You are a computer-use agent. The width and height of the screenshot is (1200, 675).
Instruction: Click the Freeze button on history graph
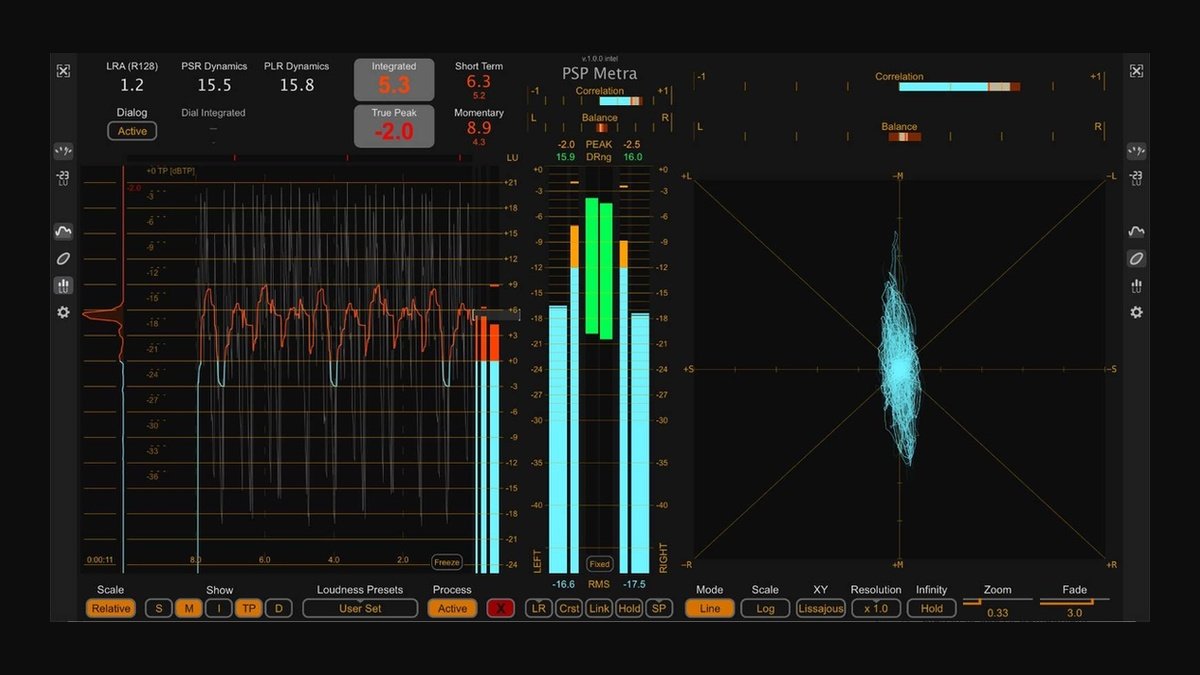click(447, 562)
